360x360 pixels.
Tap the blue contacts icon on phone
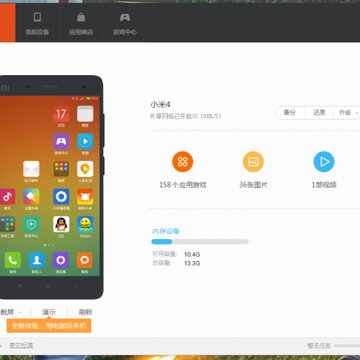tap(37, 260)
